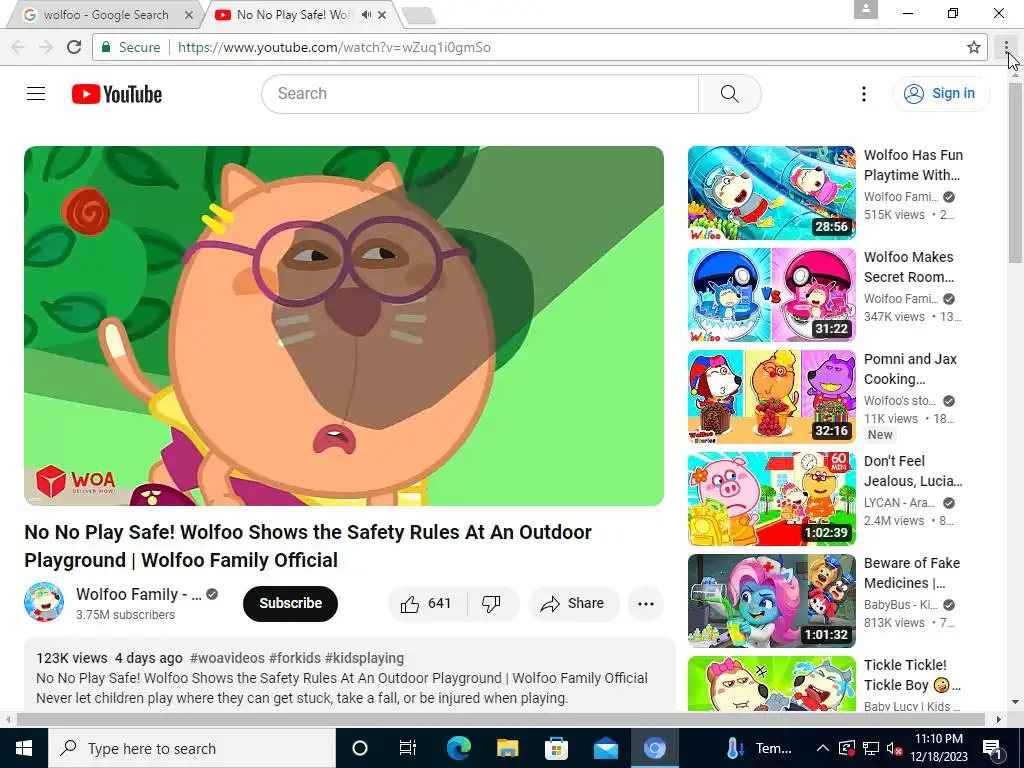The image size is (1024, 768).
Task: Open Task View in taskbar
Action: pyautogui.click(x=408, y=748)
